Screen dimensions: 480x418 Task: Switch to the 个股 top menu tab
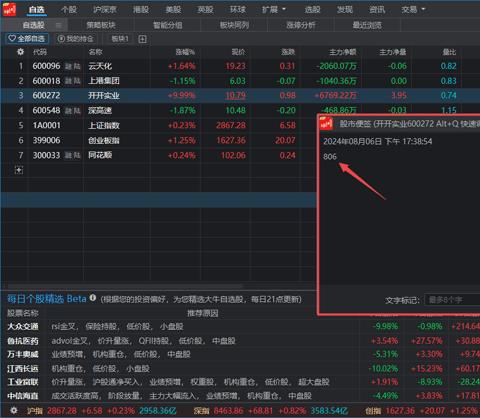click(69, 9)
